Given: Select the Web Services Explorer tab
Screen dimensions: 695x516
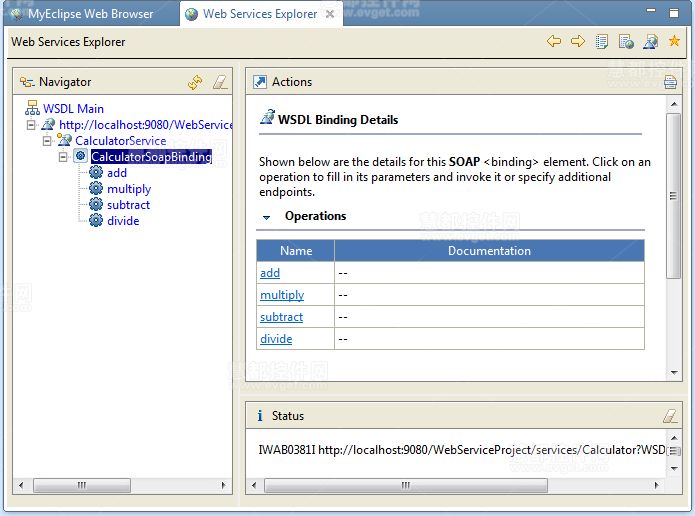Looking at the screenshot, I should pos(260,14).
